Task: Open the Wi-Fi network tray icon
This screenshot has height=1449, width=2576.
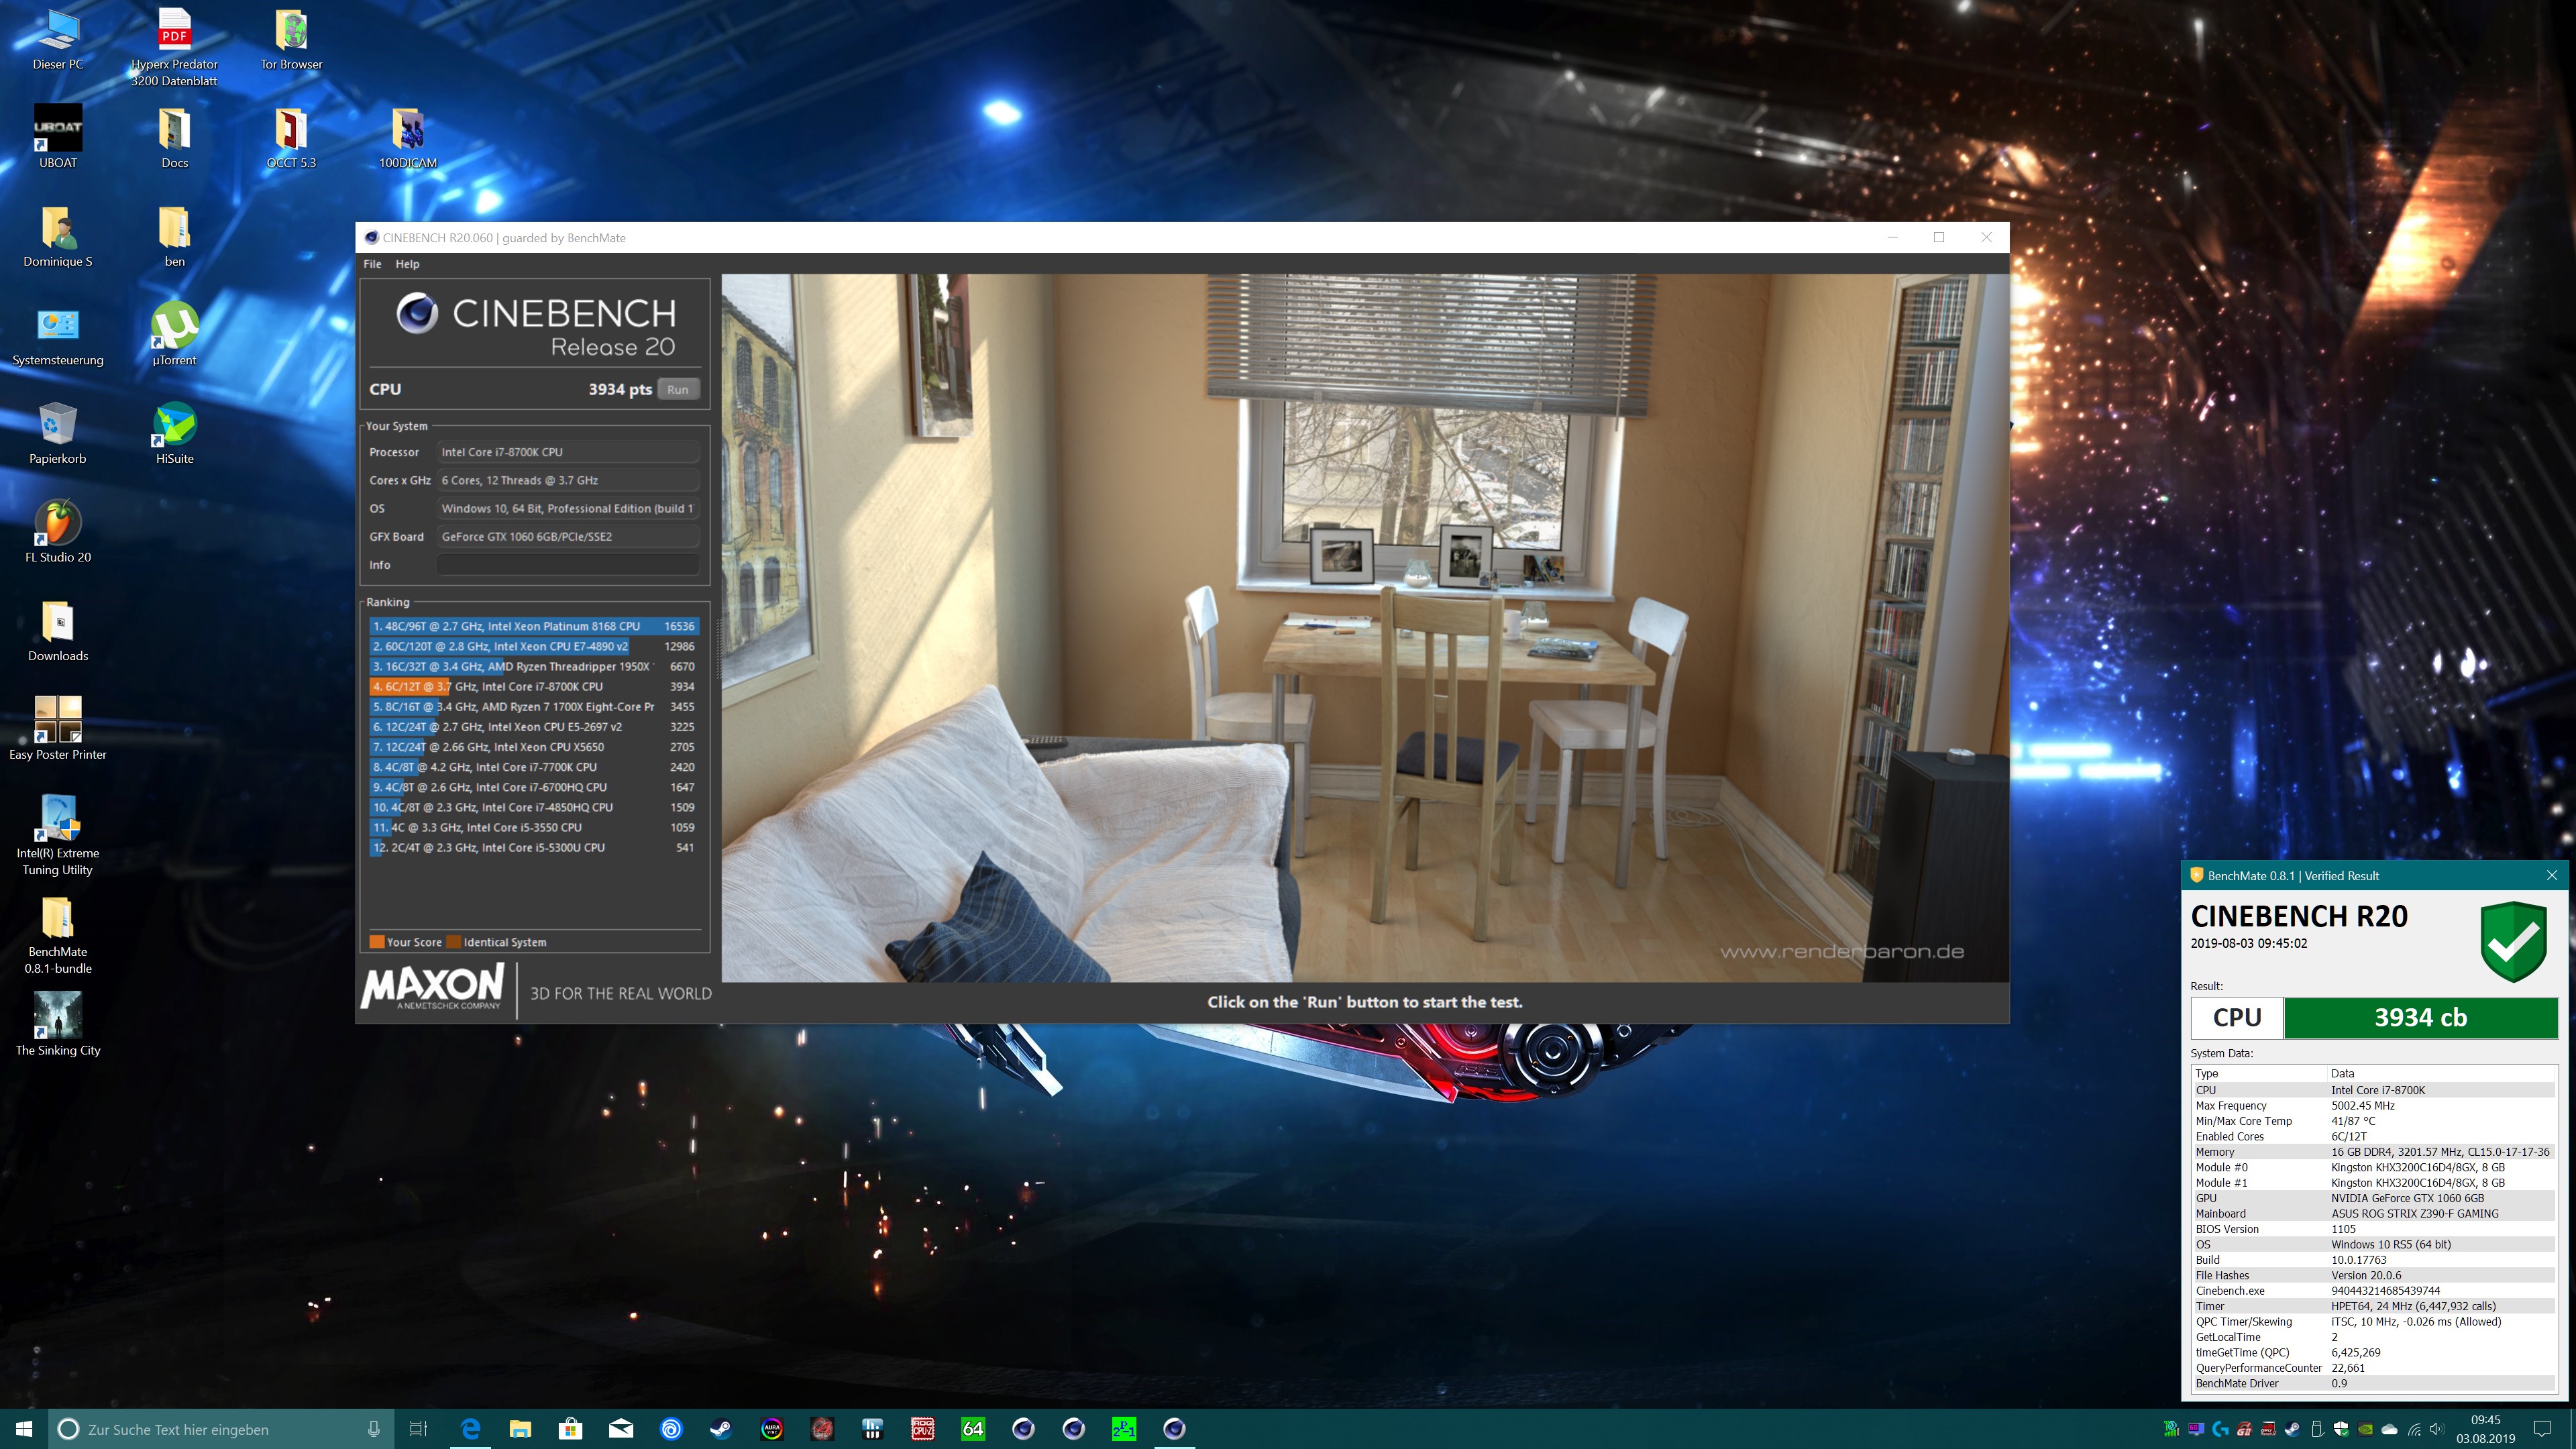Action: click(2414, 1429)
